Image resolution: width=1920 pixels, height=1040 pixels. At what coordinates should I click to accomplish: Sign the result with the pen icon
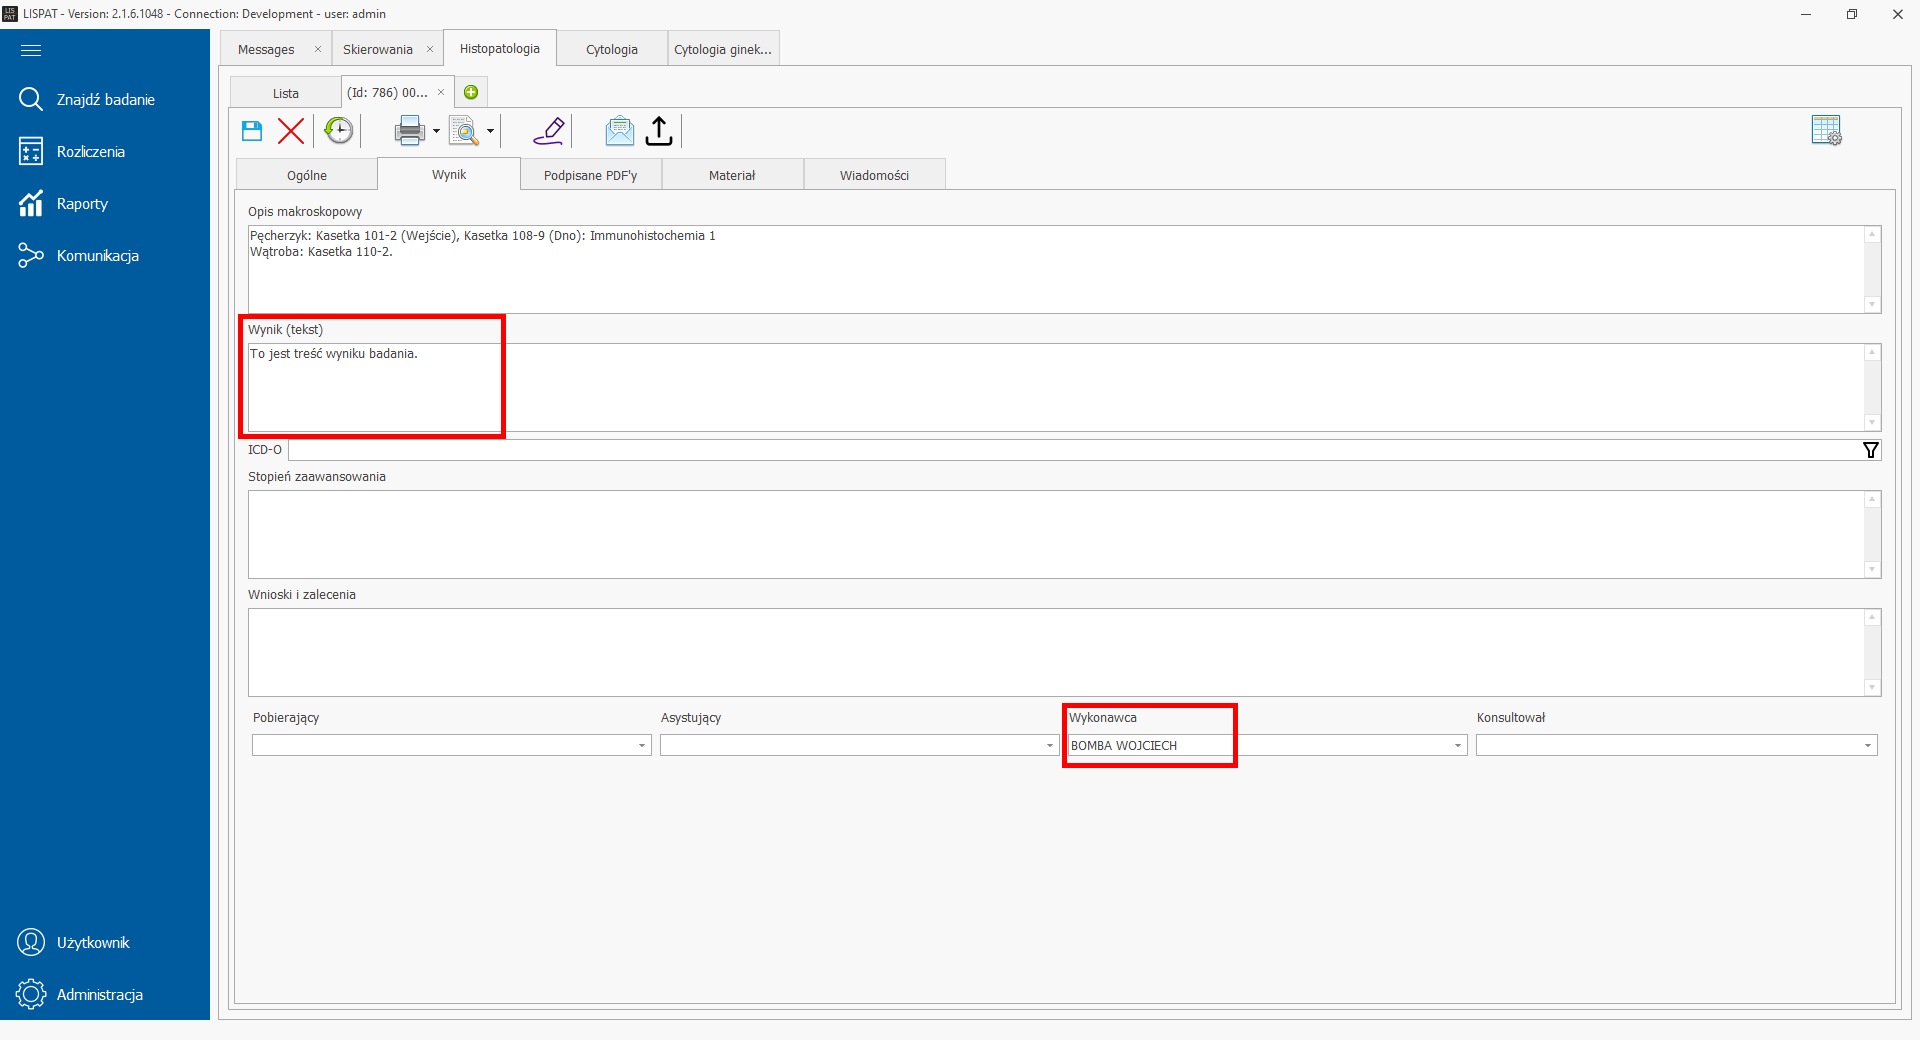[x=549, y=131]
